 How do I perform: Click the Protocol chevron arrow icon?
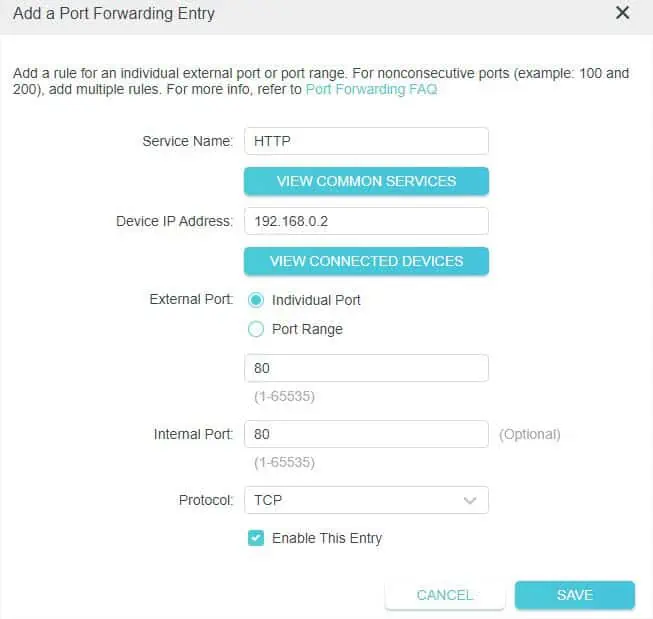469,500
